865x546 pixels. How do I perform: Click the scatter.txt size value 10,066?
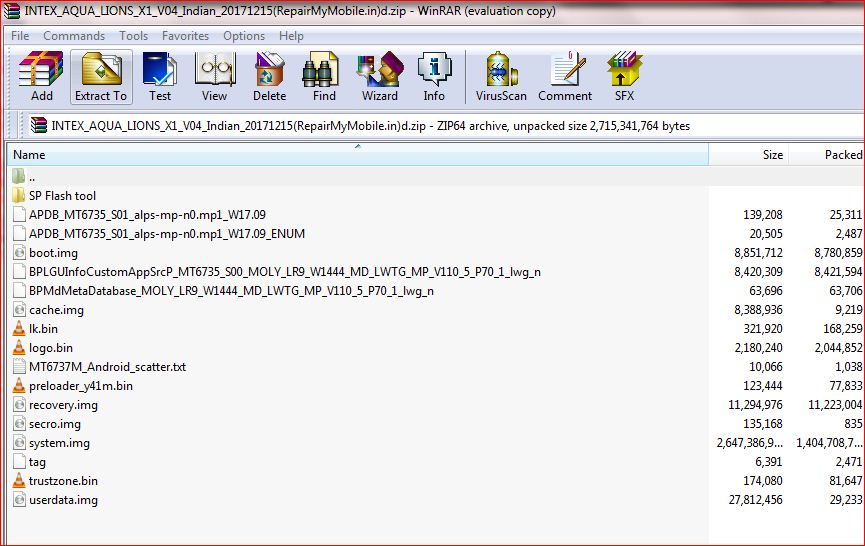[766, 367]
